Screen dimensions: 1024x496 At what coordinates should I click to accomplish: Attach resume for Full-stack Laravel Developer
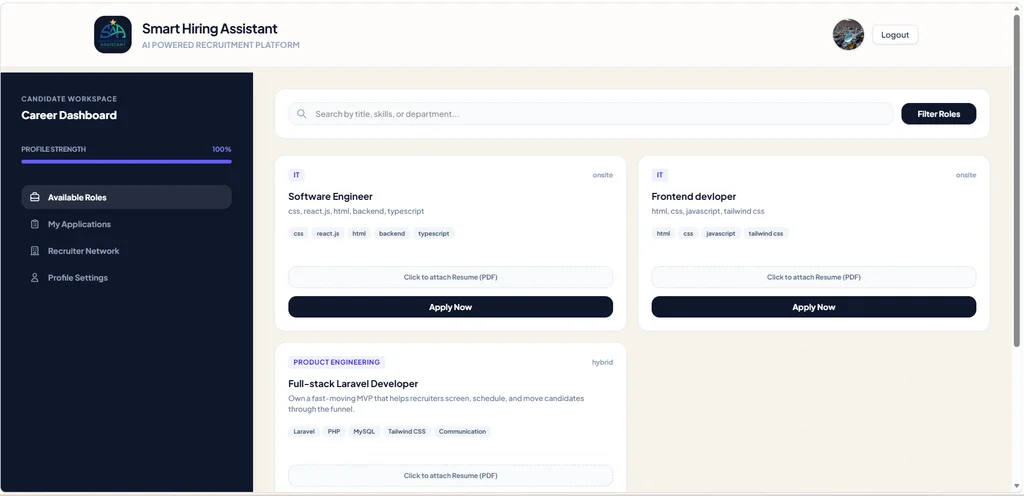451,475
